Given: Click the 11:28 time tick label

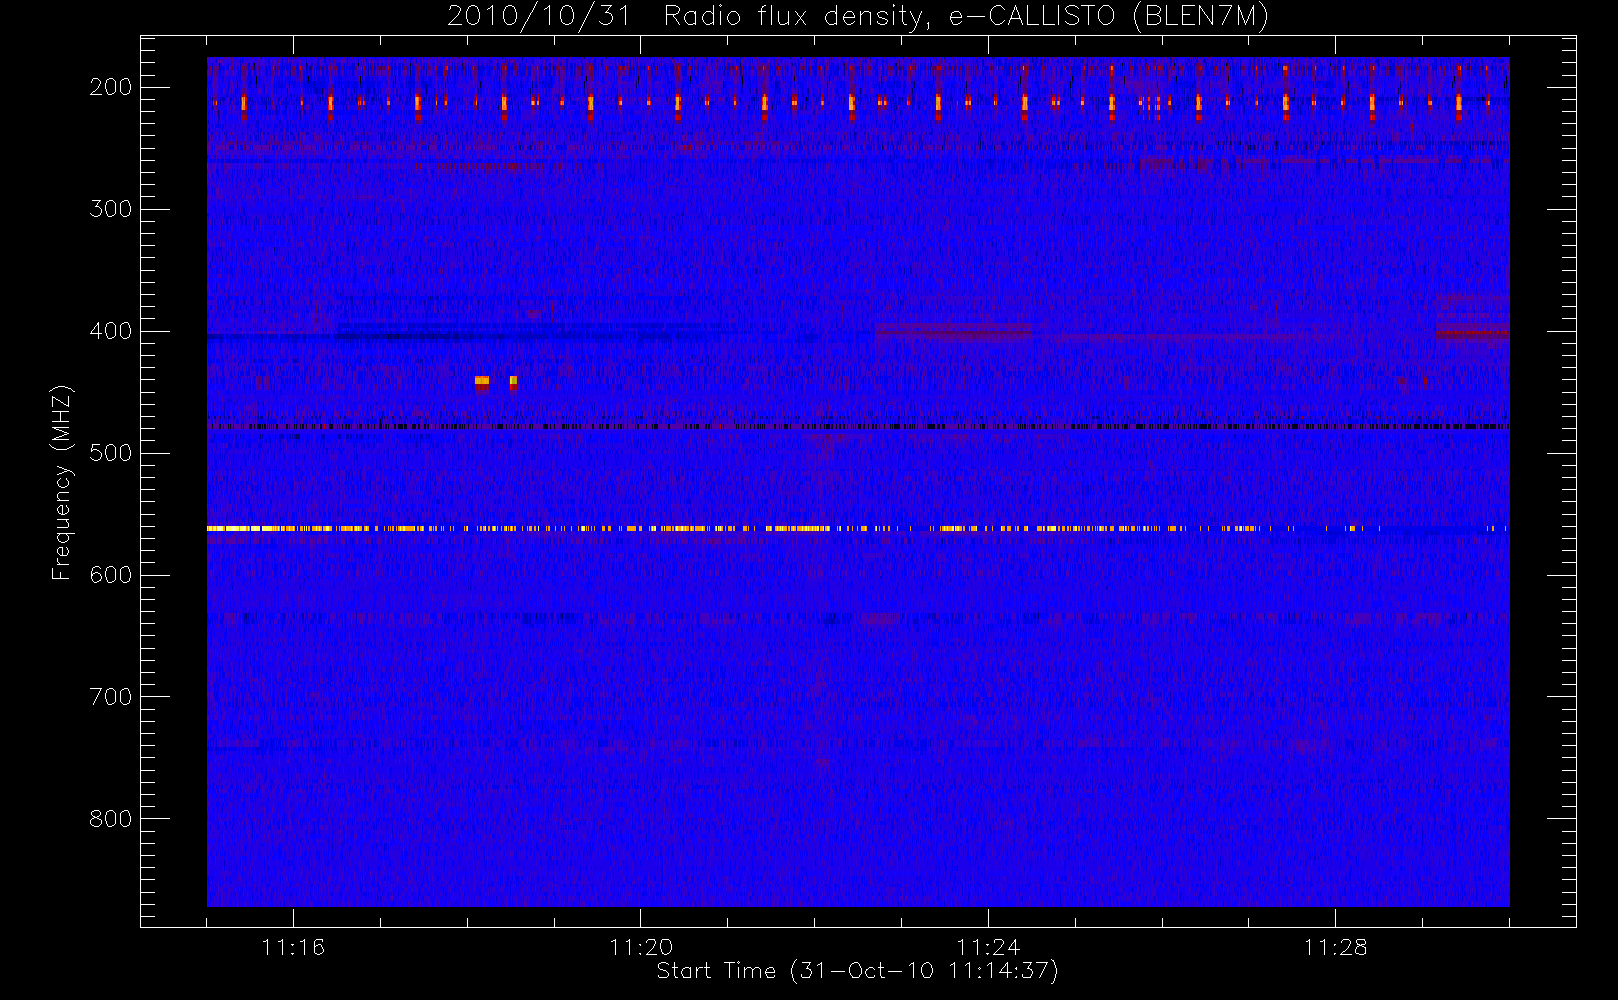Looking at the screenshot, I should [1335, 947].
